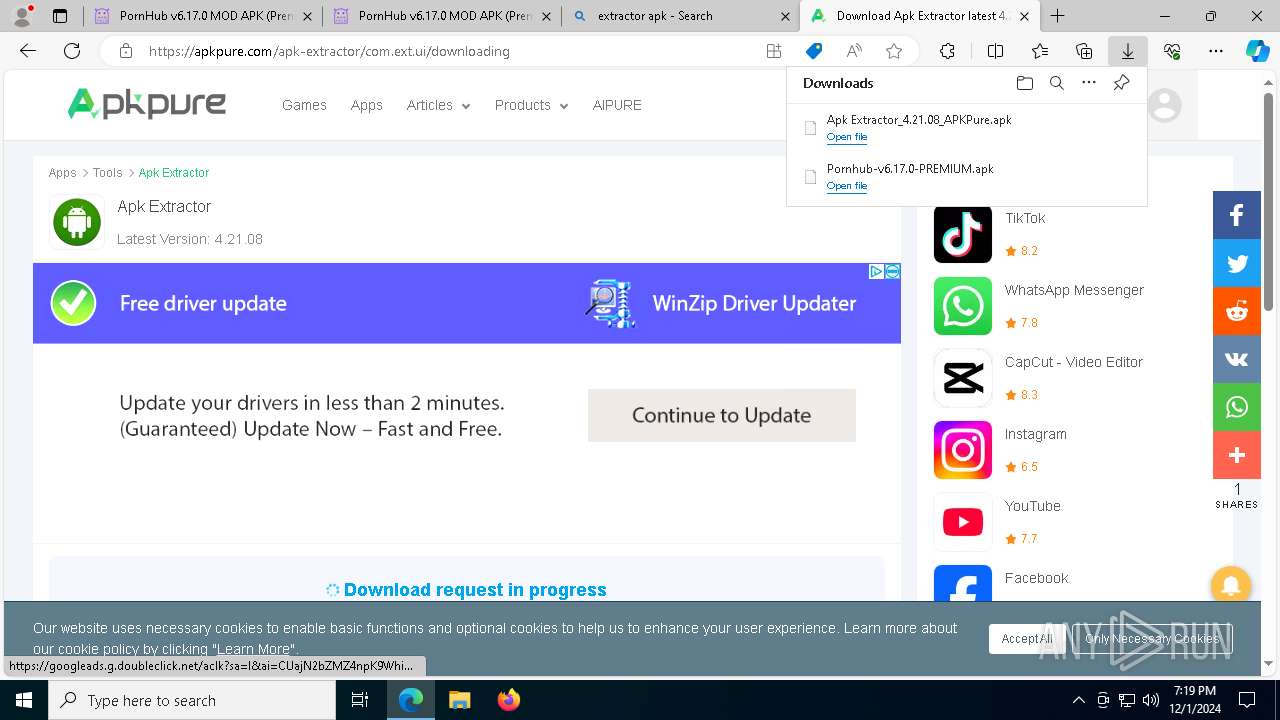This screenshot has height=720, width=1280.
Task: Open the AdChoices icon on banner
Action: coord(876,271)
